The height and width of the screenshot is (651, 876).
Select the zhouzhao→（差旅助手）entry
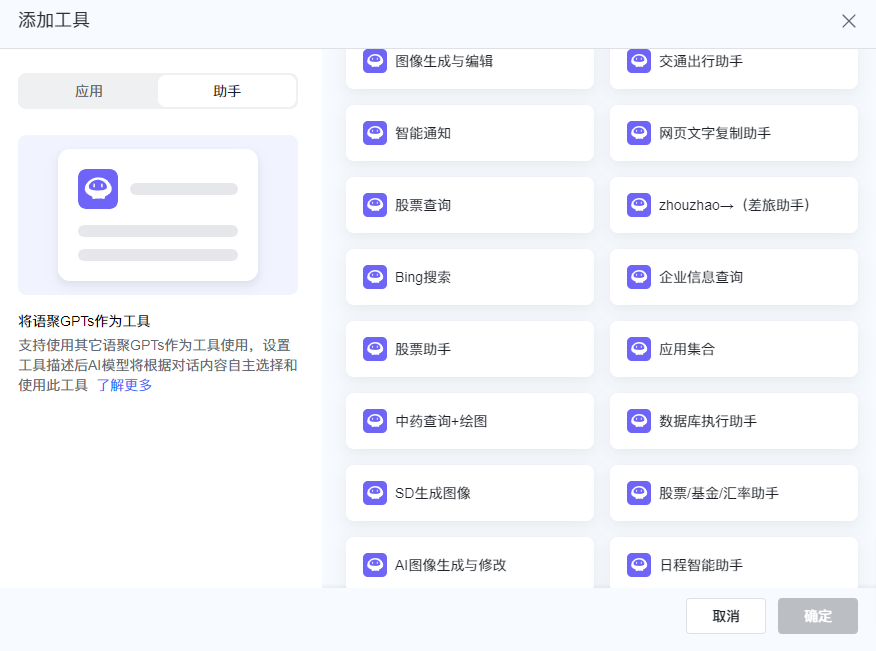733,205
